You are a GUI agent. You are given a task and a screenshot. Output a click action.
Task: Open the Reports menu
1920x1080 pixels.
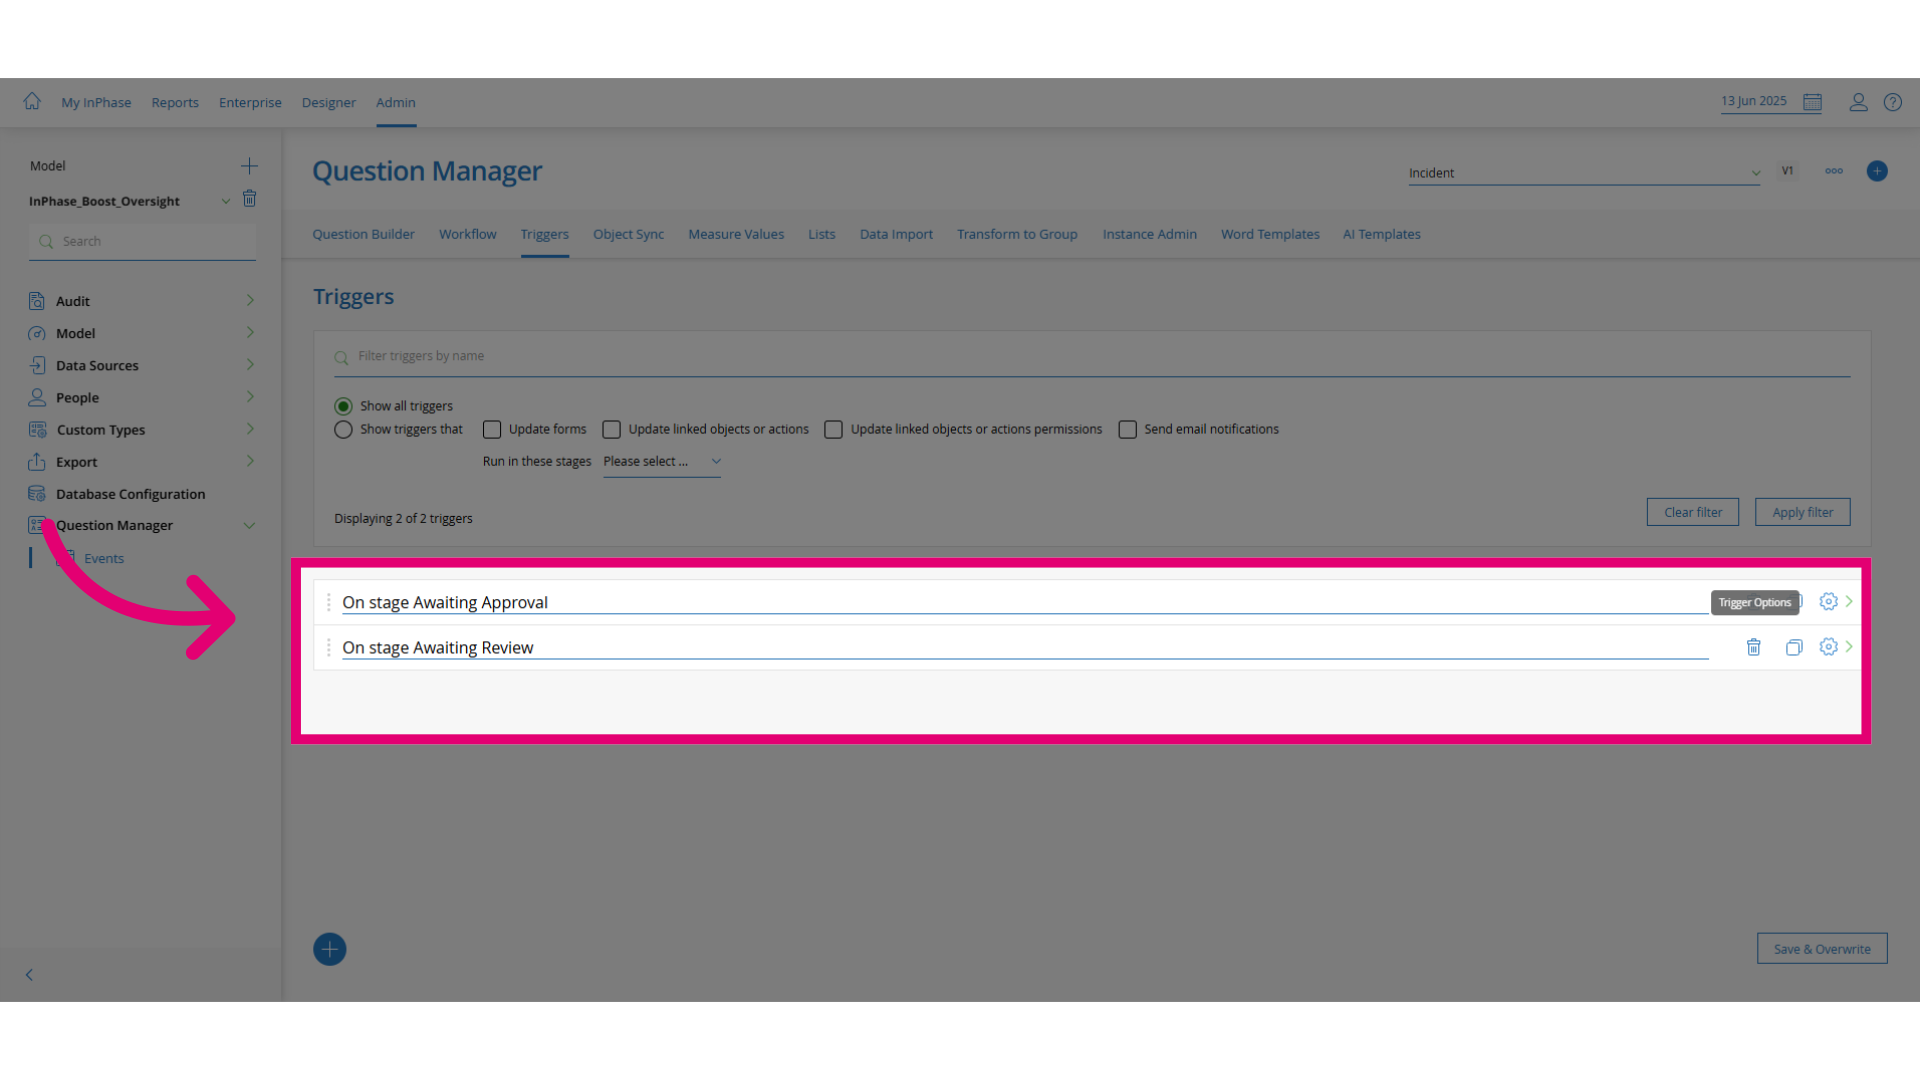tap(175, 102)
